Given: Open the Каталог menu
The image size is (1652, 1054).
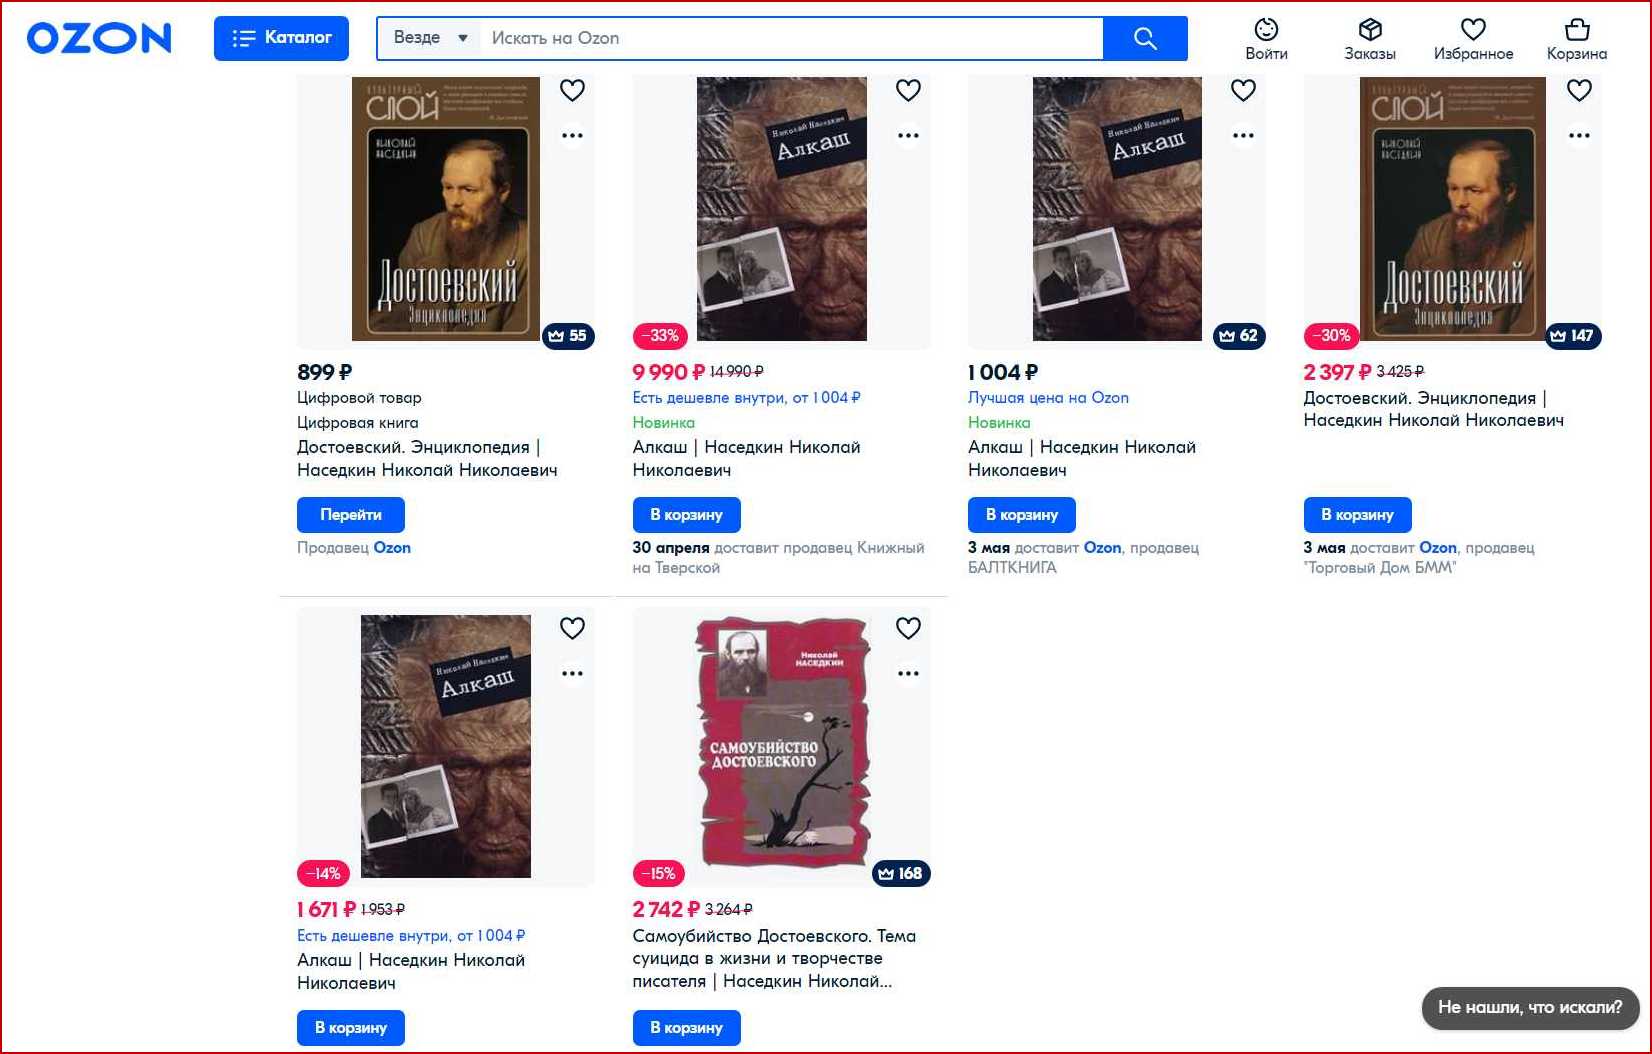Looking at the screenshot, I should coord(281,38).
